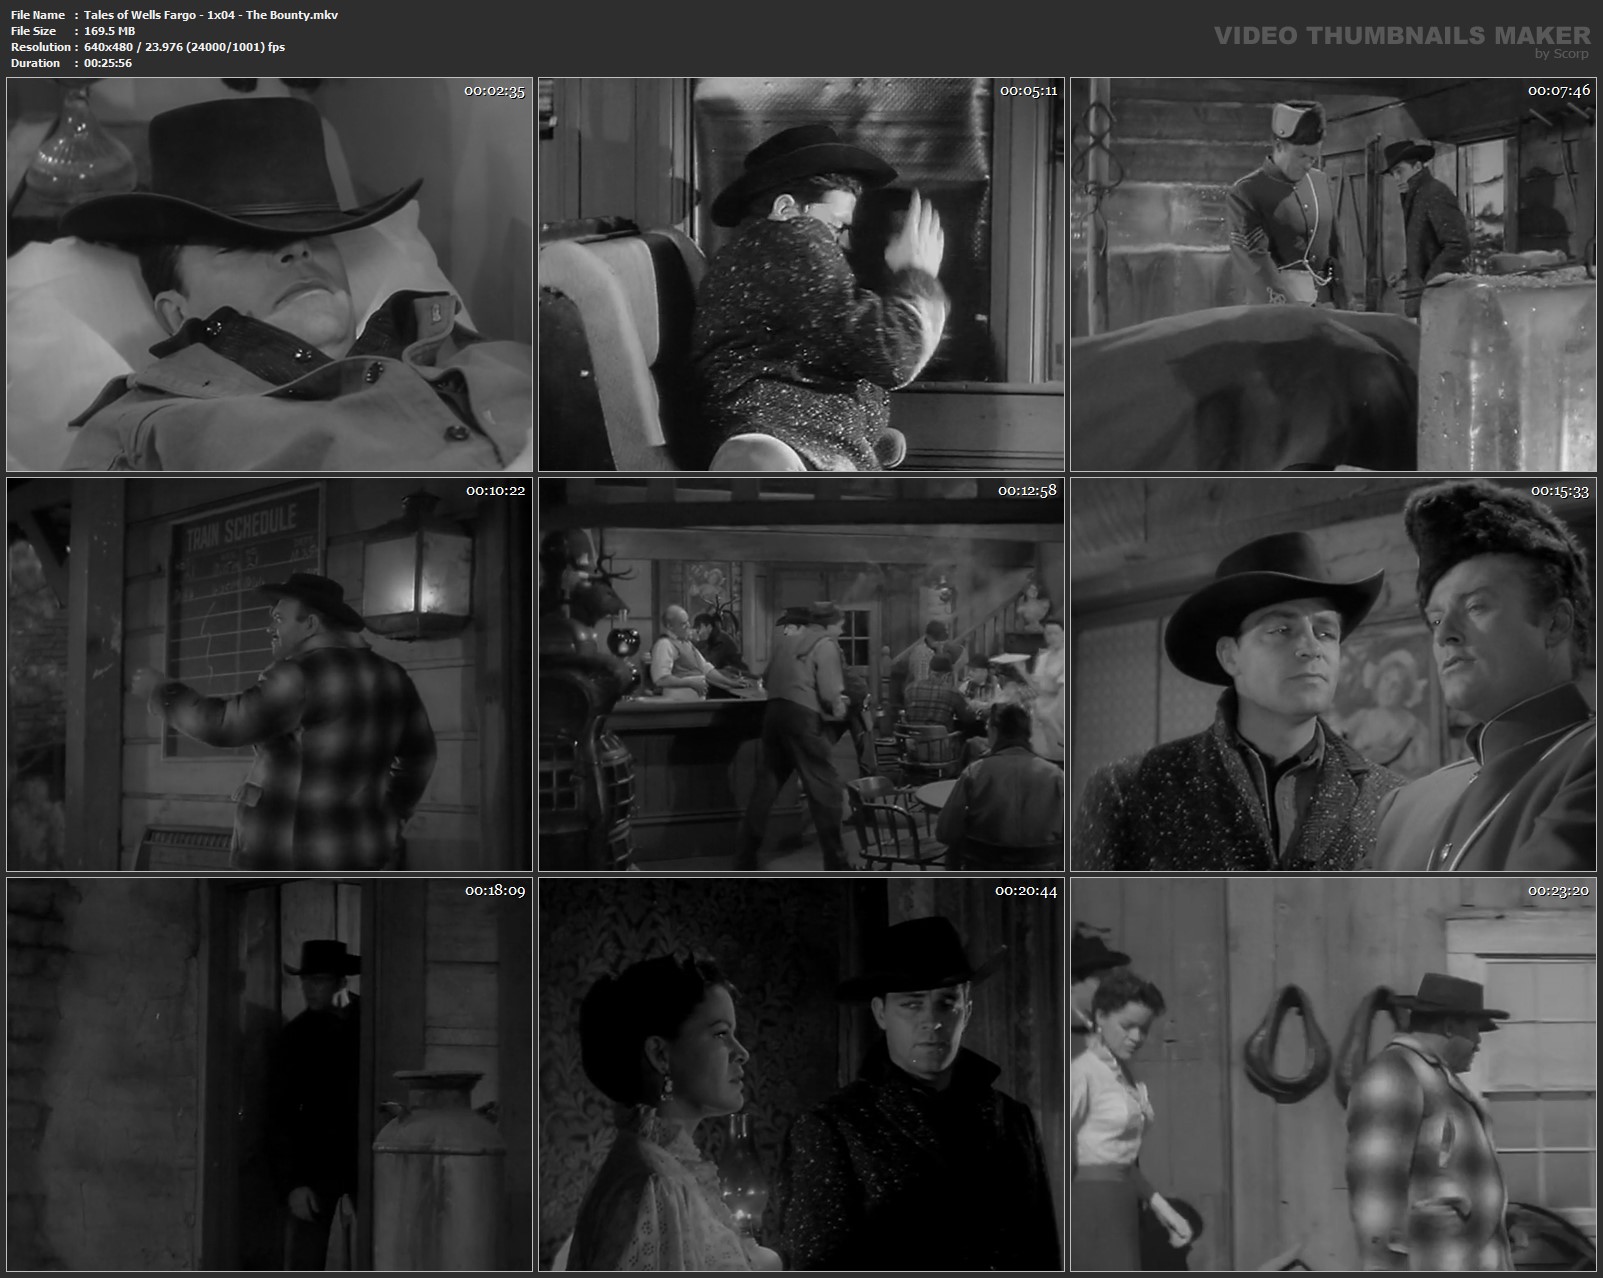This screenshot has height=1278, width=1603.
Task: Click the file name 'Tales of Wells Fargo - 1x04 - The Bounty.mkv'
Action: pyautogui.click(x=211, y=15)
